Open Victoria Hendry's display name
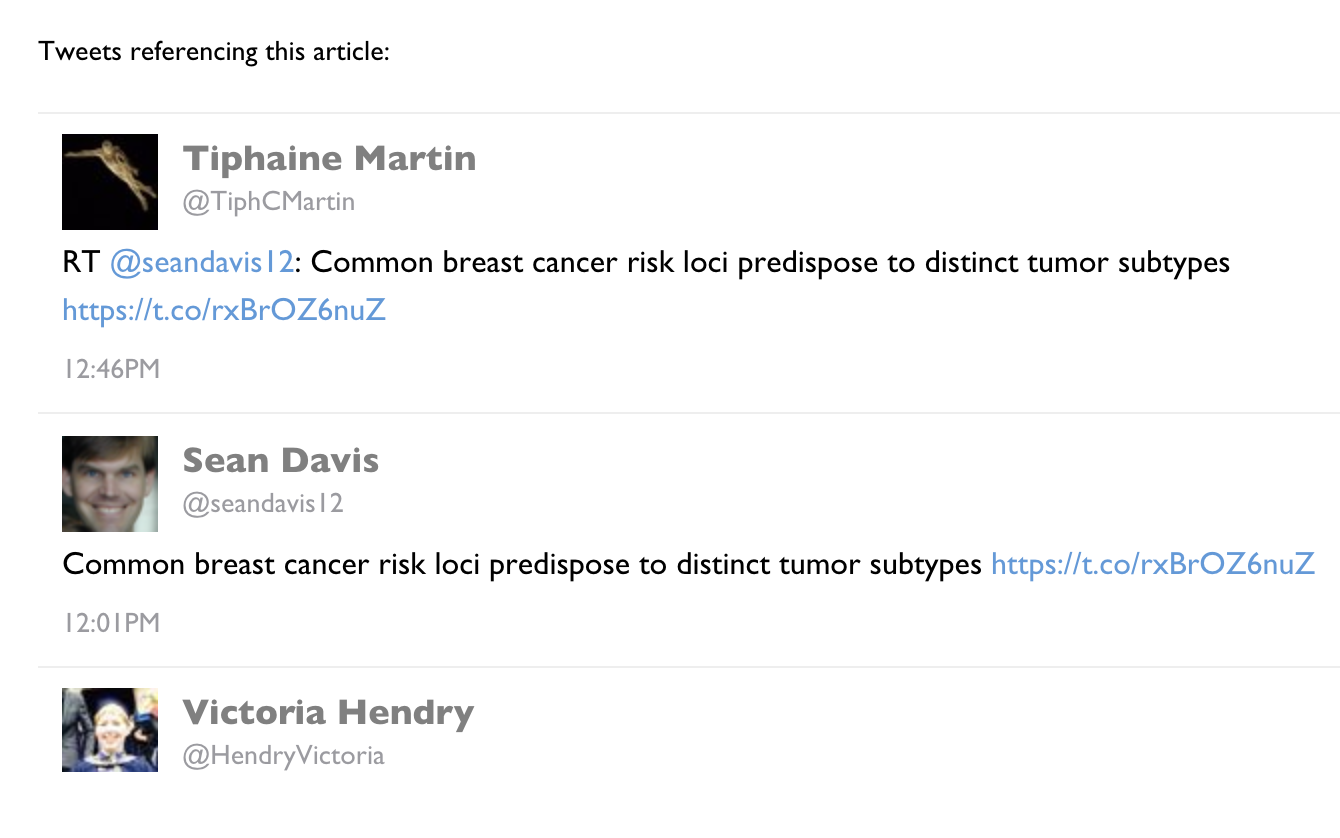The height and width of the screenshot is (838, 1340). [328, 712]
